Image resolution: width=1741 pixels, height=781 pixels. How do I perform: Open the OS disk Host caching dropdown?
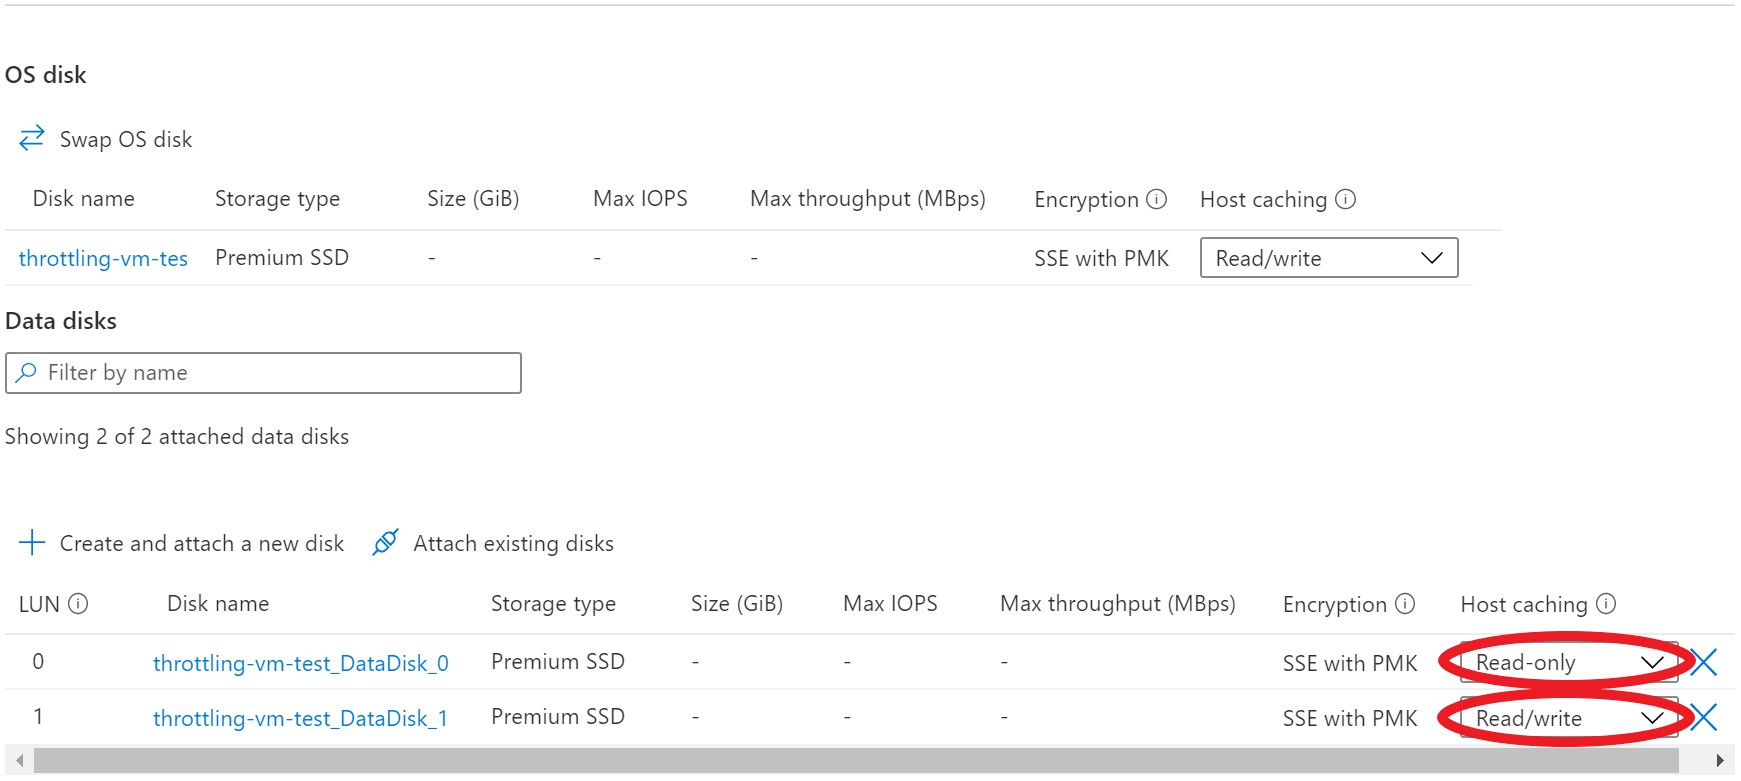click(1328, 258)
